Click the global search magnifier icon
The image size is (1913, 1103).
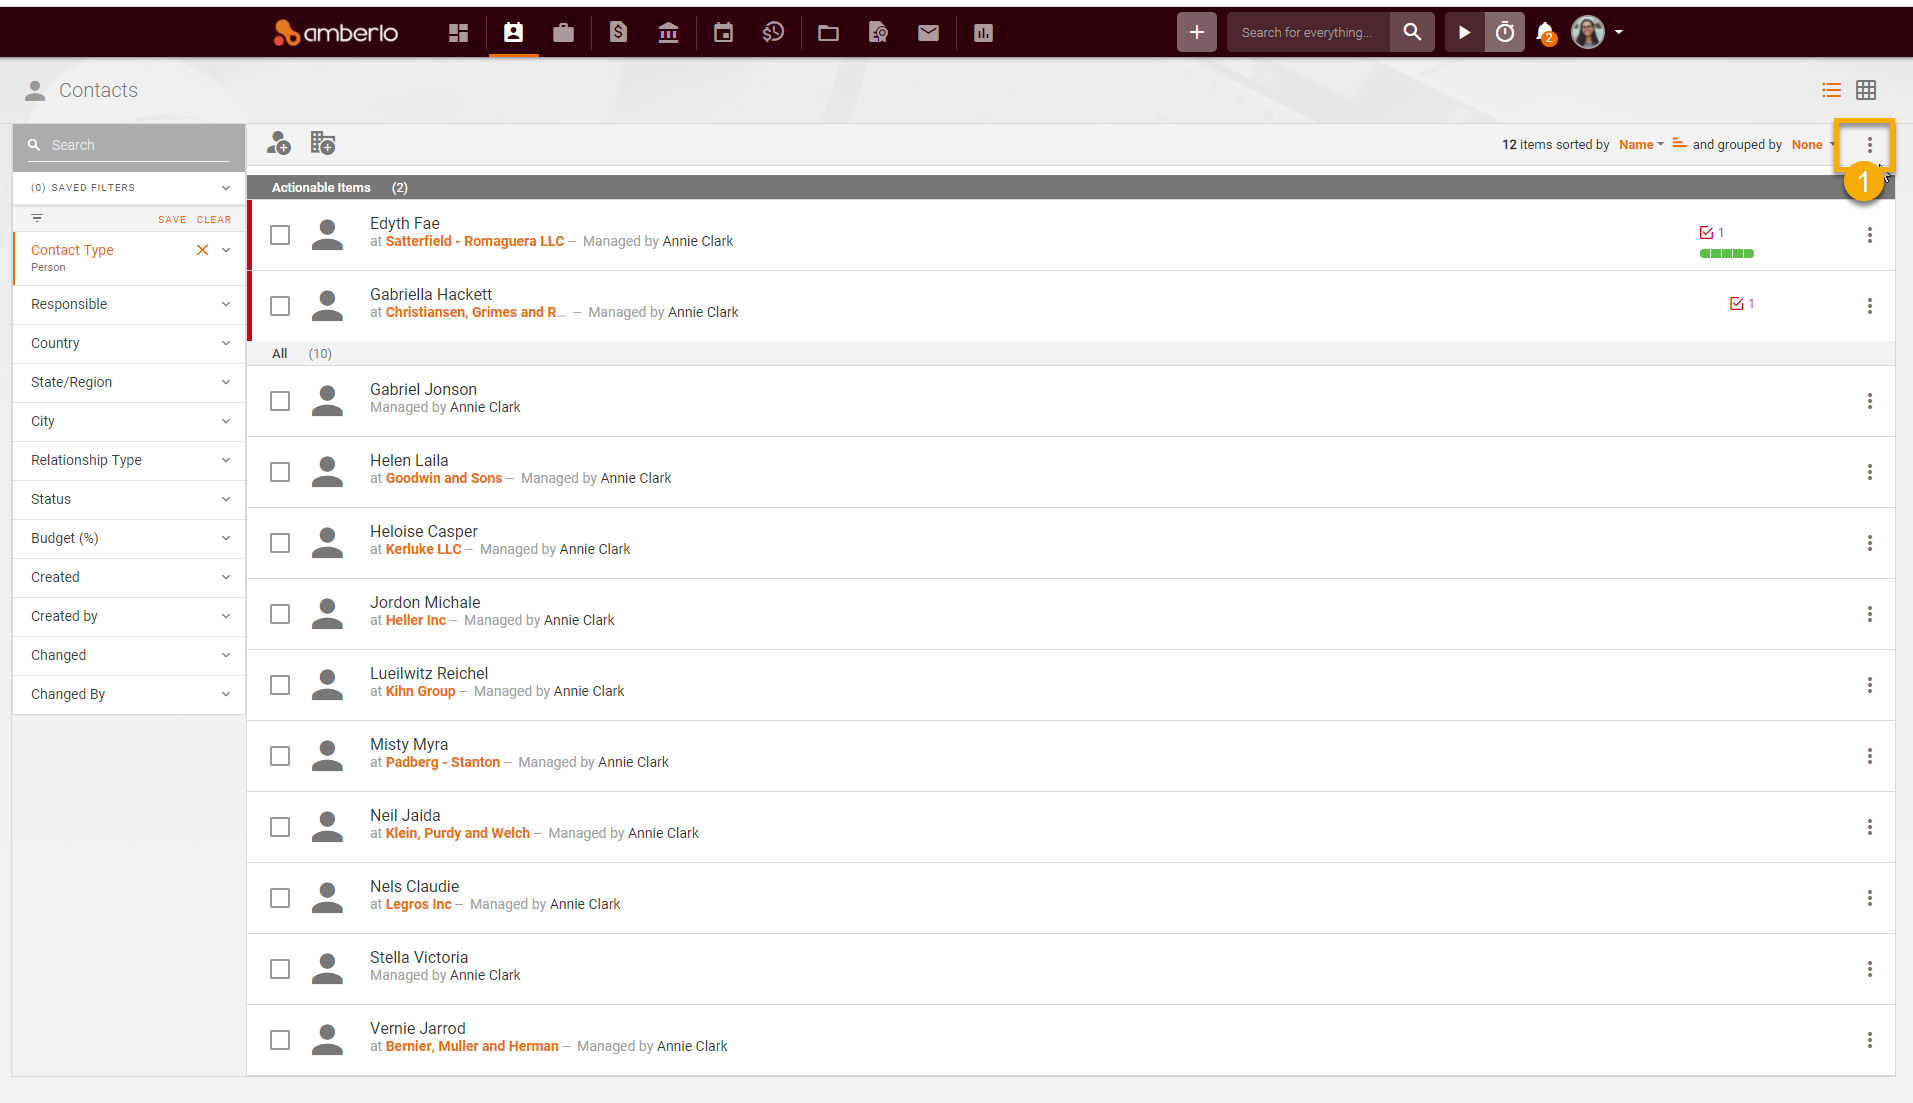[x=1412, y=32]
